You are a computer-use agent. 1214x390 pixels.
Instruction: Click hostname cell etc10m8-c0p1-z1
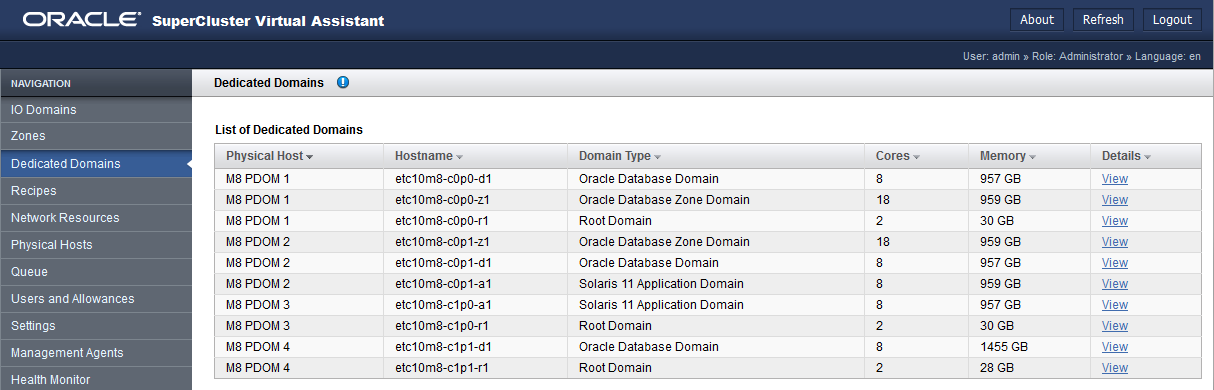point(475,242)
